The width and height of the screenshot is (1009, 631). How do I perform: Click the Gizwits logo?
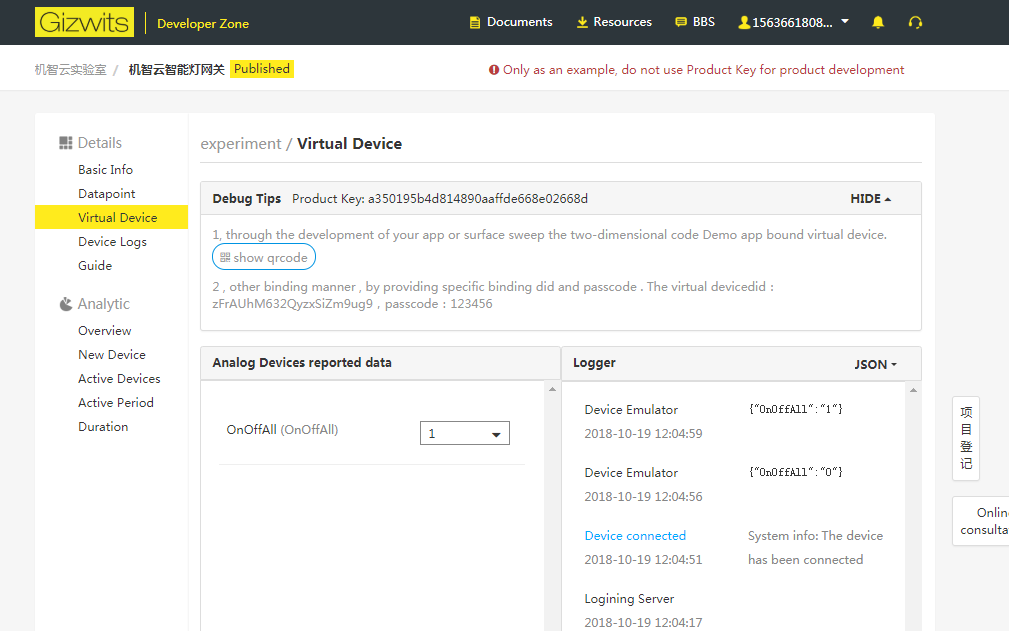coord(84,22)
